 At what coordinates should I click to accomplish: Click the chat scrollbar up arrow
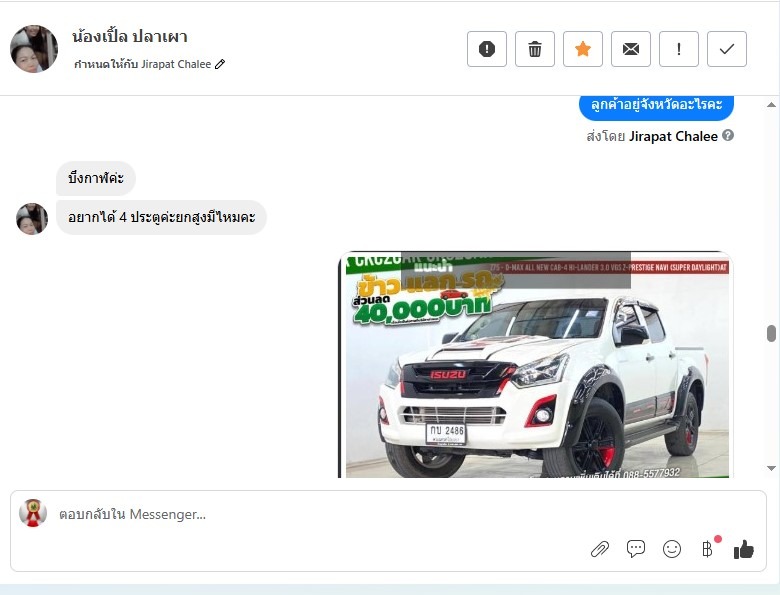coord(771,104)
